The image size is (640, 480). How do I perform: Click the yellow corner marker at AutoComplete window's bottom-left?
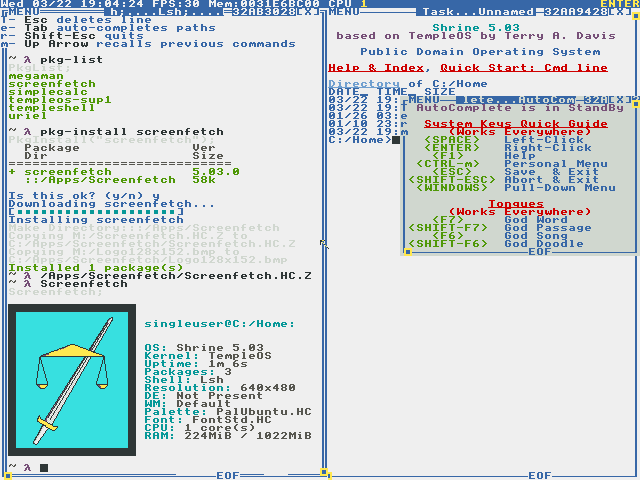pyautogui.click(x=408, y=252)
